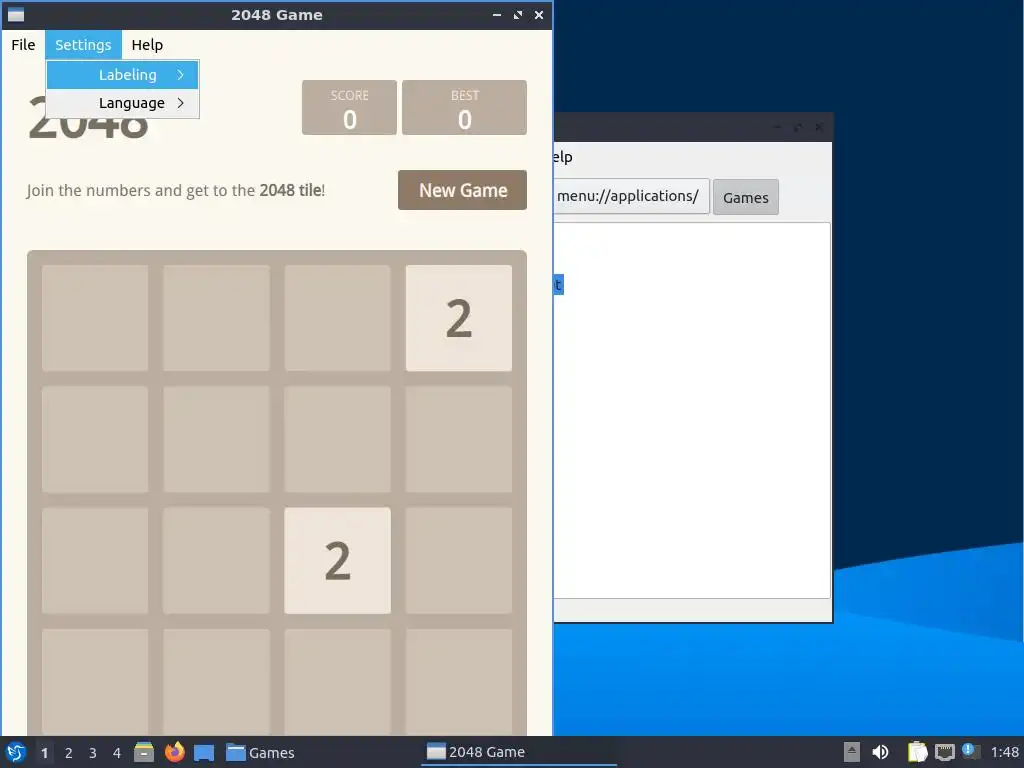Viewport: 1024px width, 768px height.
Task: Launch Firefox from the taskbar
Action: point(174,752)
